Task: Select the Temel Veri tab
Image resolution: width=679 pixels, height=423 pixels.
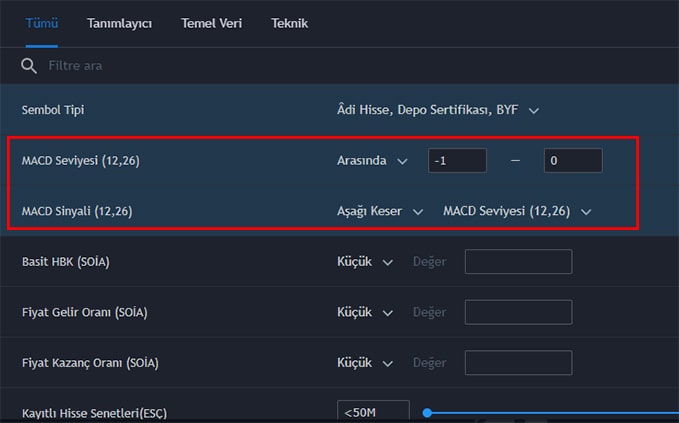Action: [x=211, y=23]
